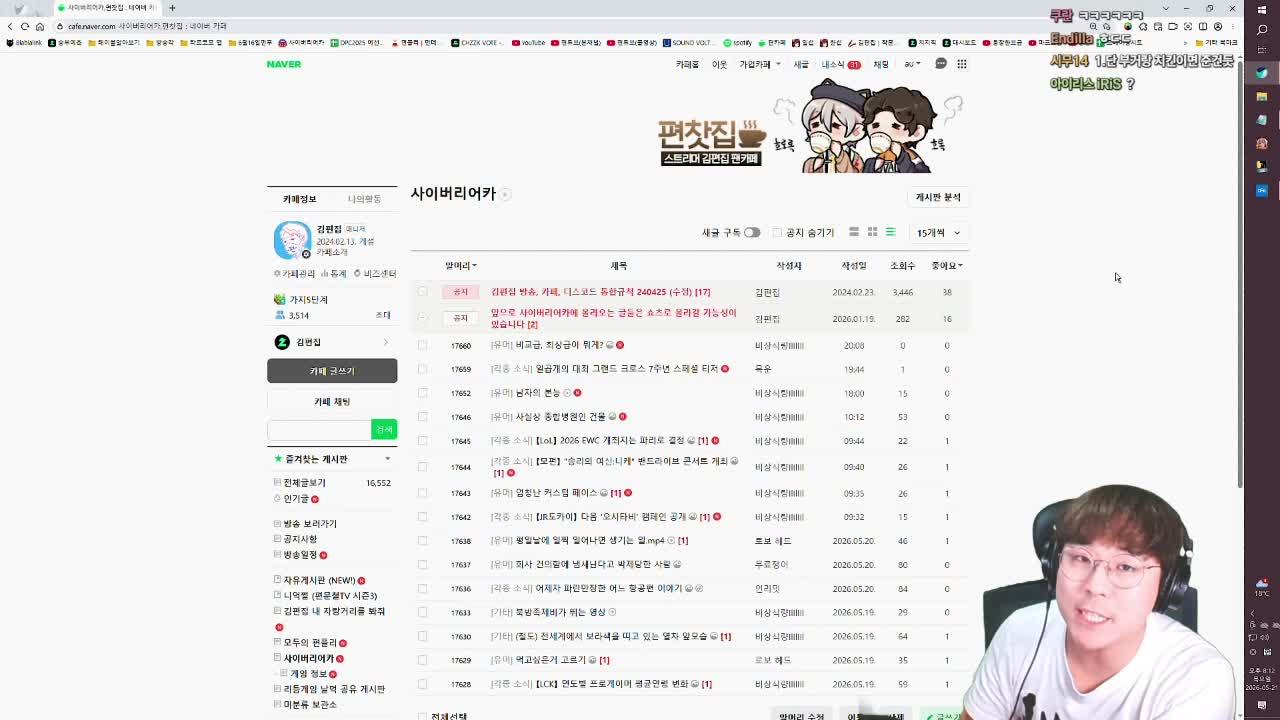Open the Babtalink bookmark

click(x=26, y=43)
